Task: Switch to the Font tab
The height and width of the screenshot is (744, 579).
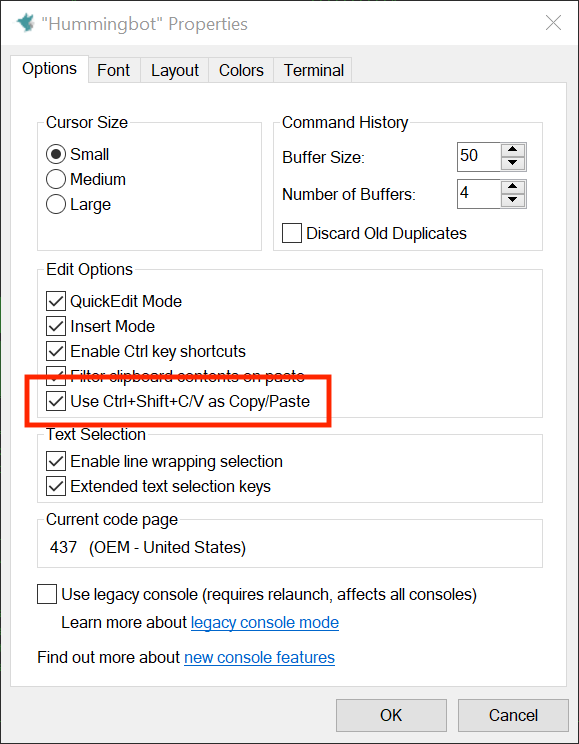Action: click(x=114, y=70)
